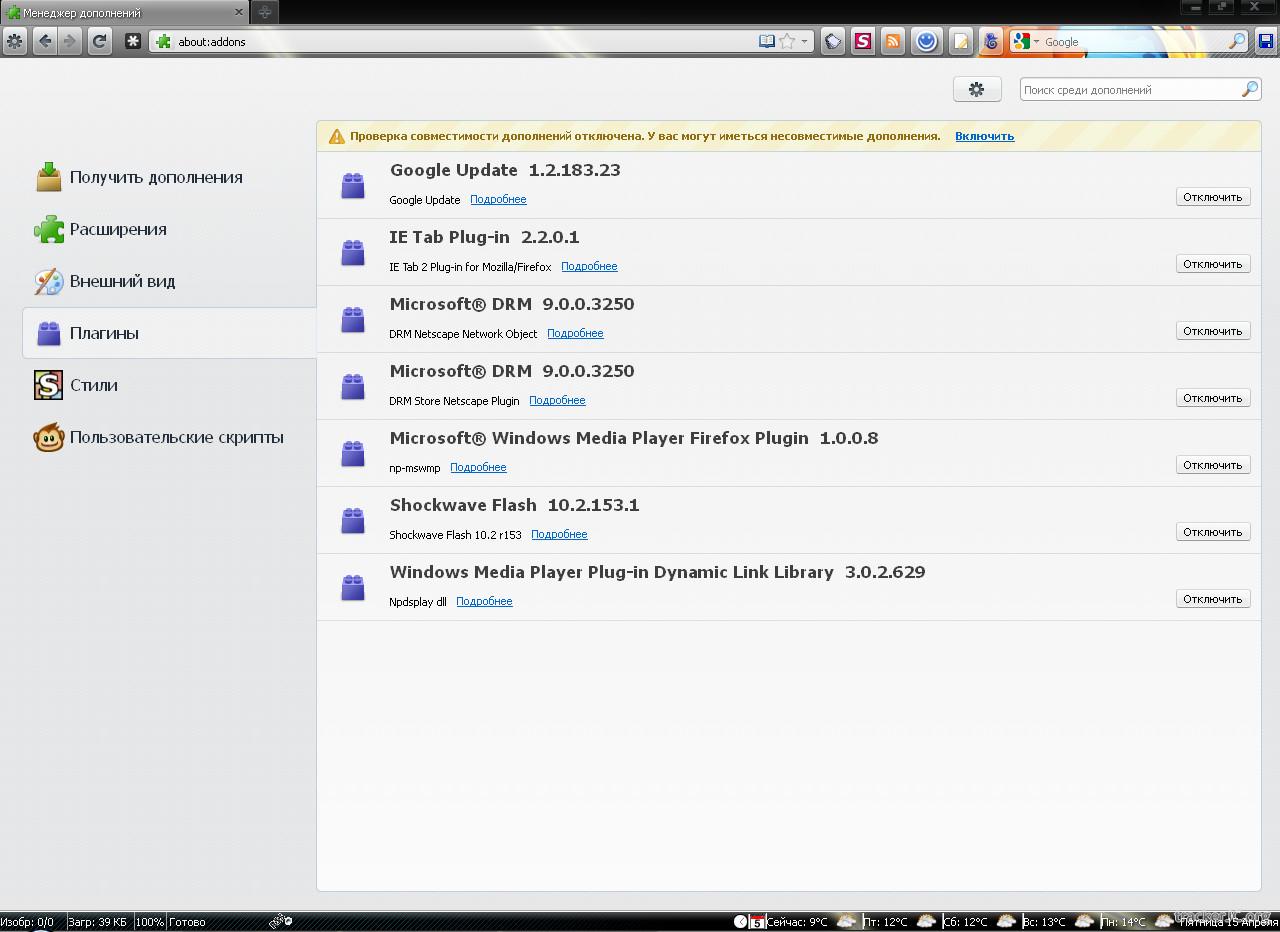Viewport: 1280px width, 932px height.
Task: Click the Включить compatibility check link
Action: pos(984,136)
